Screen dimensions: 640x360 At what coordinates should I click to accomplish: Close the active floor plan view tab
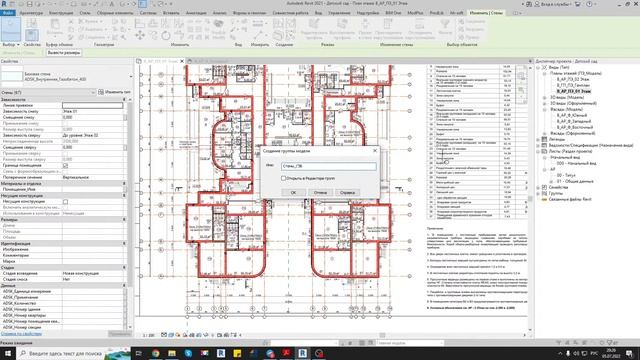pos(182,61)
